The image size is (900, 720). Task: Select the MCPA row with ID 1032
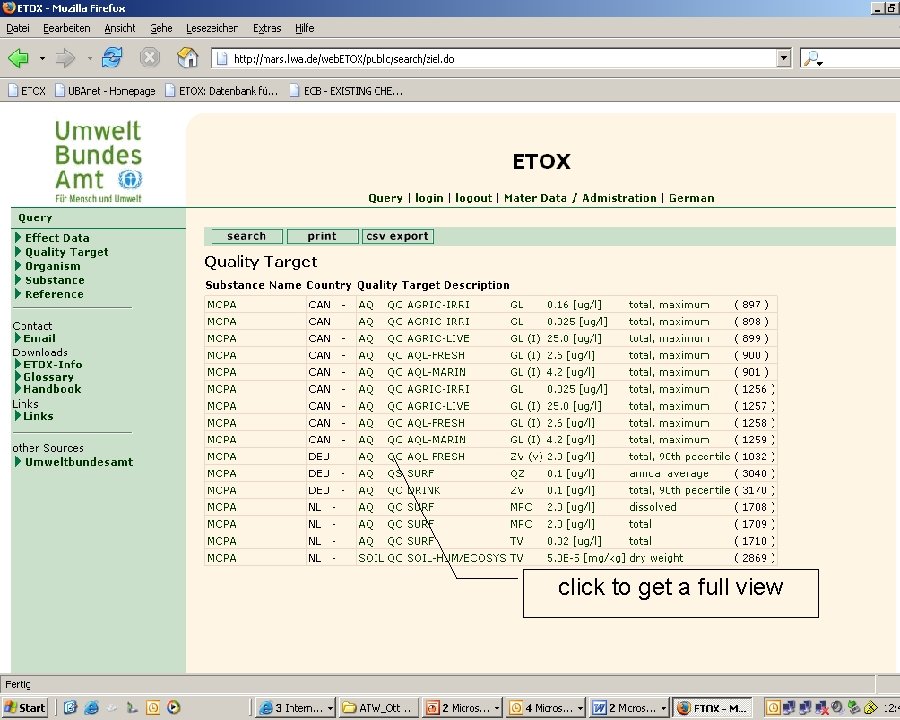pyautogui.click(x=490, y=456)
